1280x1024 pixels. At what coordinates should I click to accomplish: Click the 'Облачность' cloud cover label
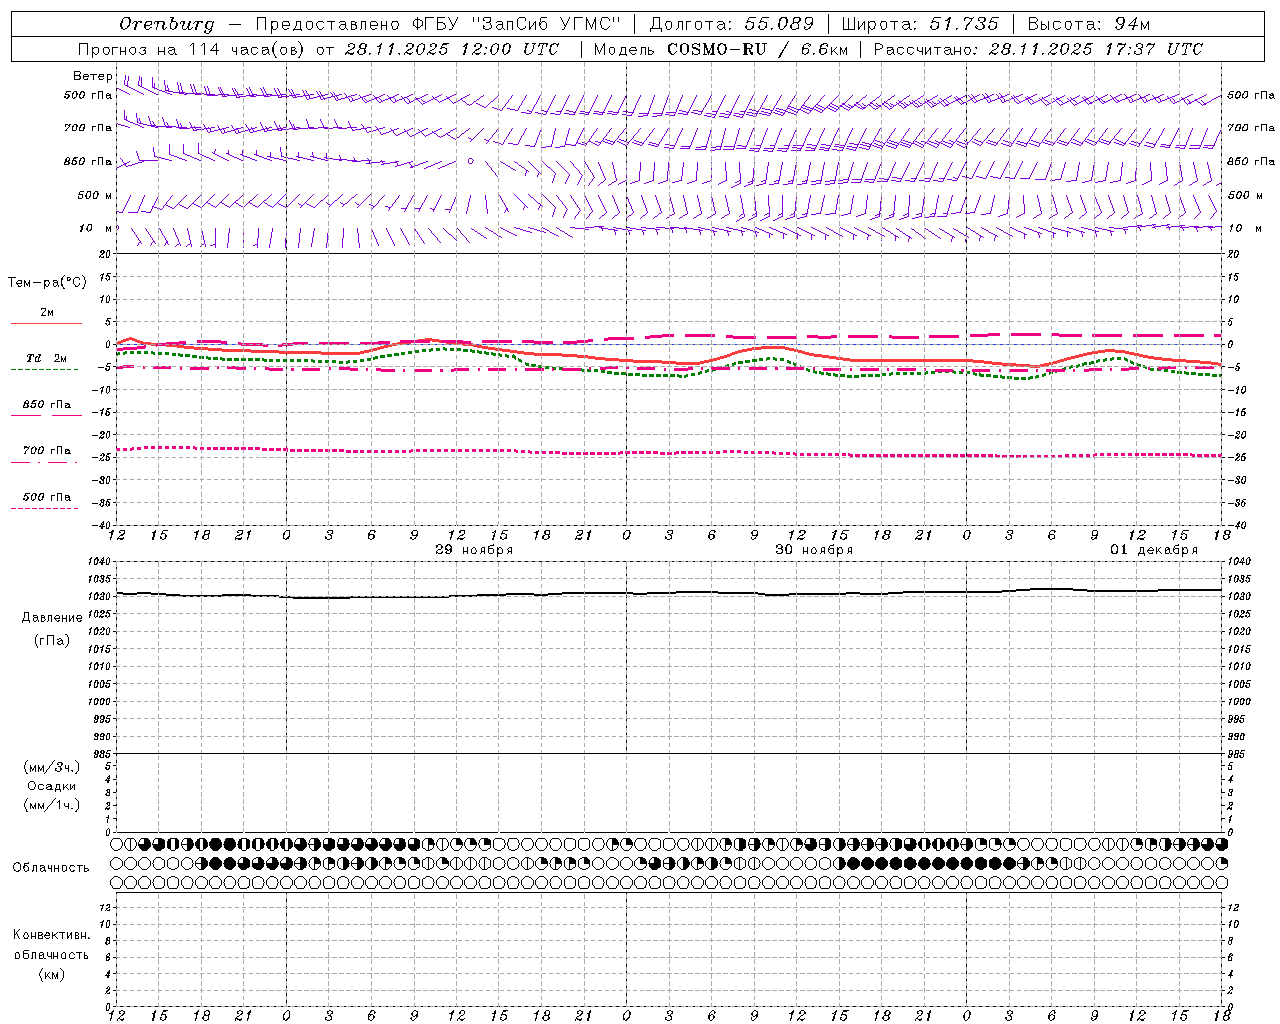tap(51, 867)
